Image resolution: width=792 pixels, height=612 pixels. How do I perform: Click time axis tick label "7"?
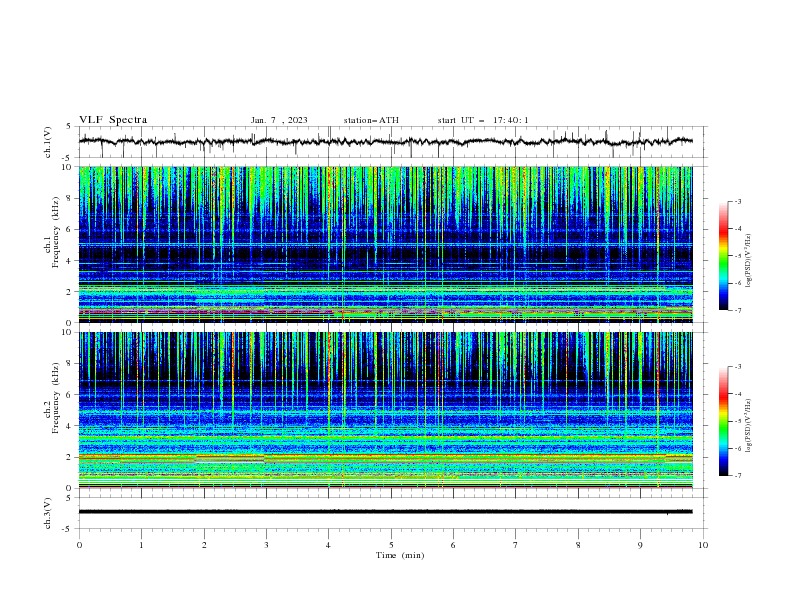[x=516, y=545]
